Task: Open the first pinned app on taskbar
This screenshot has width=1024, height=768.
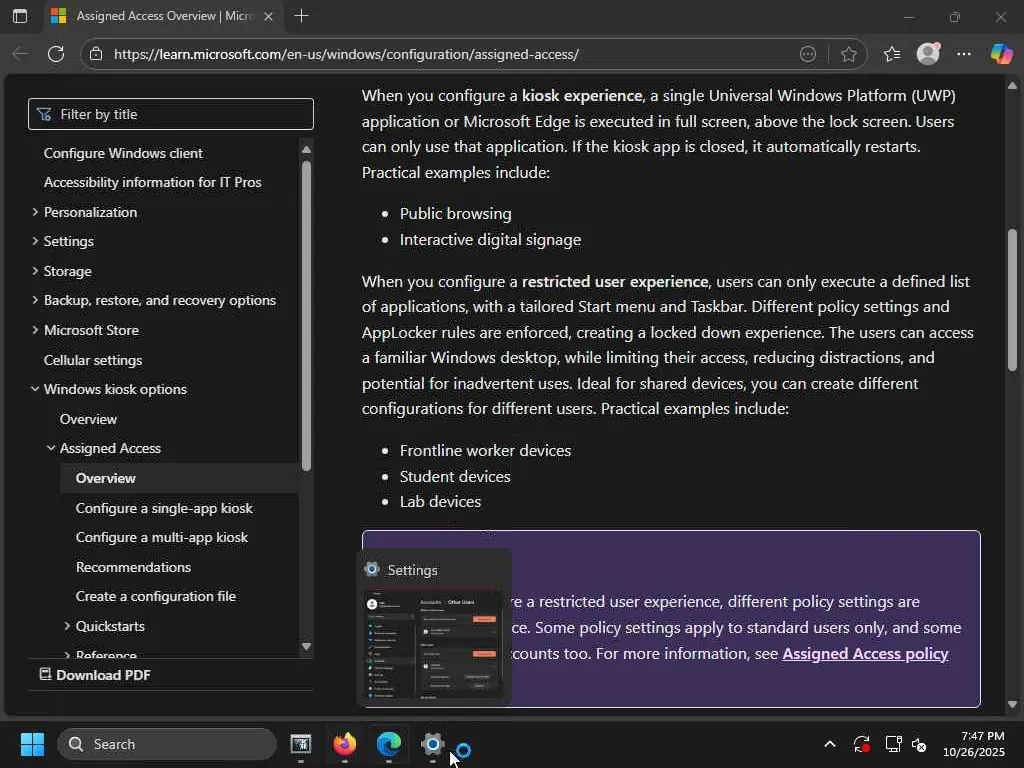Action: pyautogui.click(x=300, y=744)
